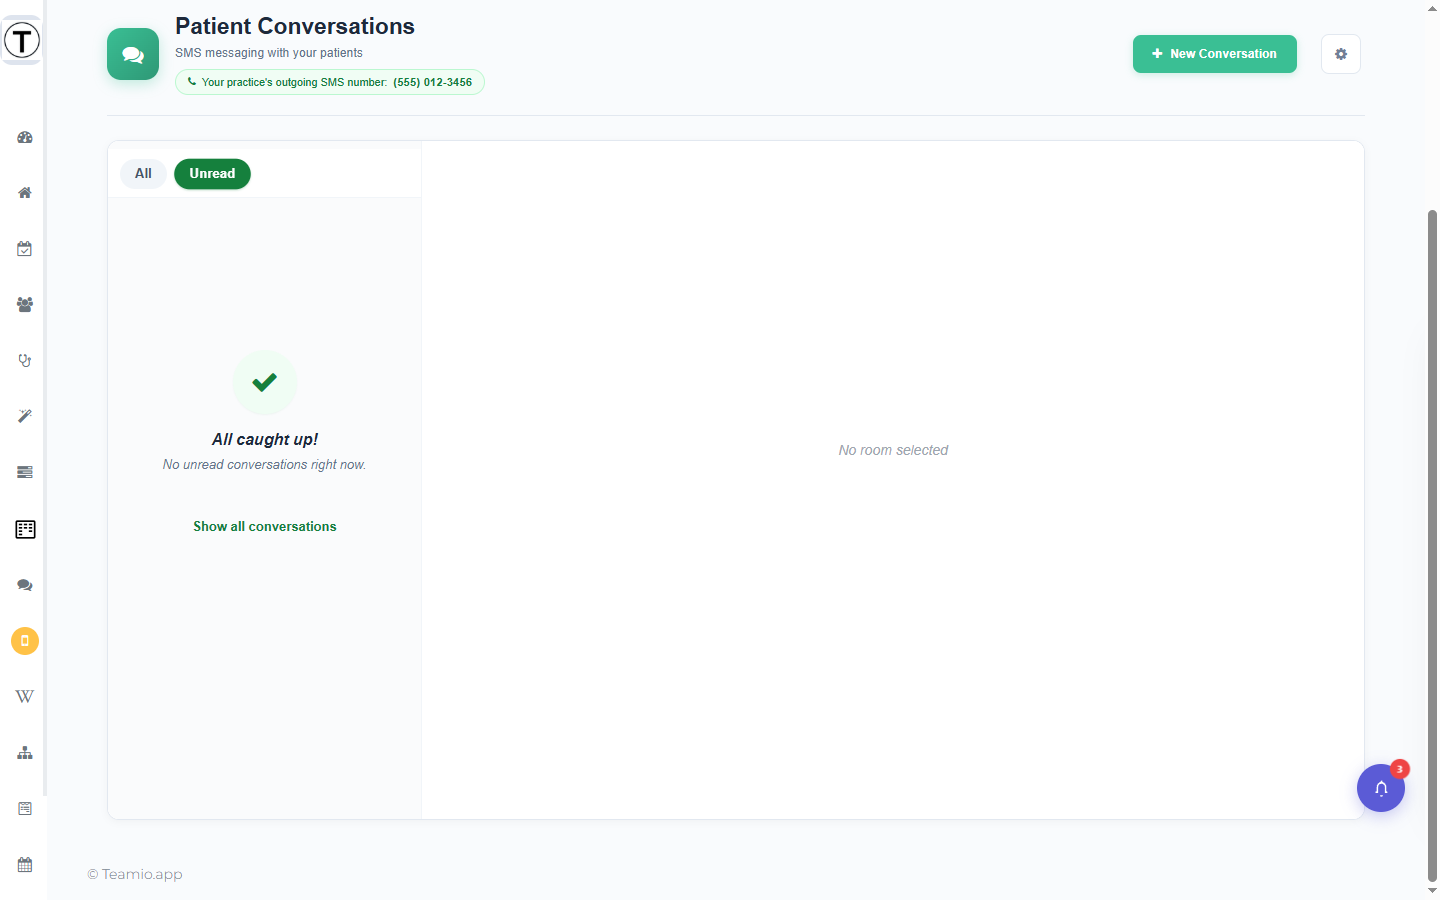Click the Patient Conversations heading
1440x900 pixels.
click(295, 26)
